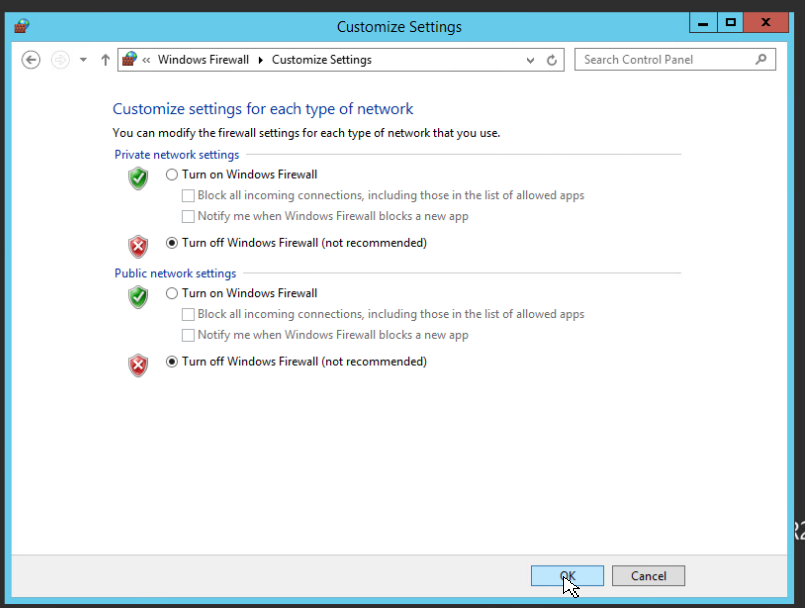The image size is (805, 608).
Task: Expand the breadcrumb arrow after Windows Firewall
Action: point(260,60)
